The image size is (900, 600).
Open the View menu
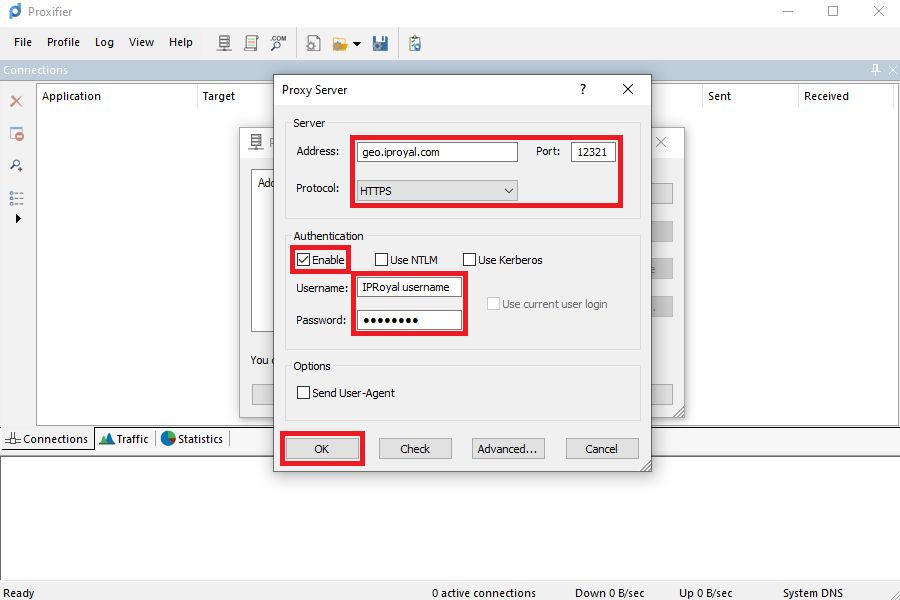[141, 42]
